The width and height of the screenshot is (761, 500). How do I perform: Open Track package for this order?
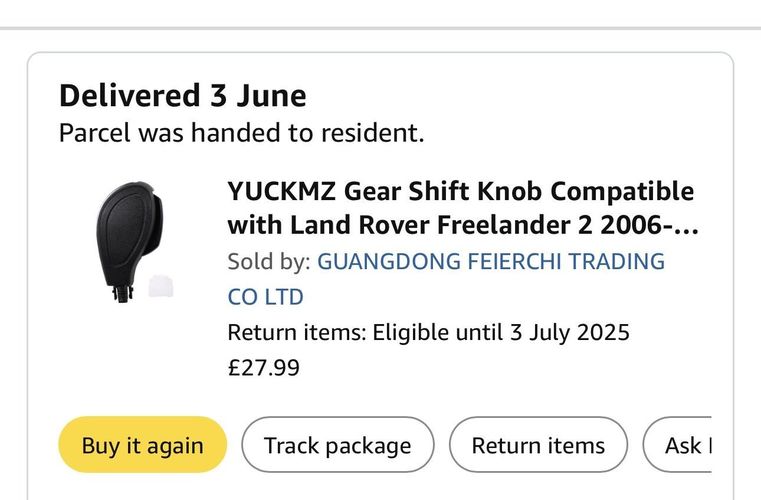[x=338, y=444]
